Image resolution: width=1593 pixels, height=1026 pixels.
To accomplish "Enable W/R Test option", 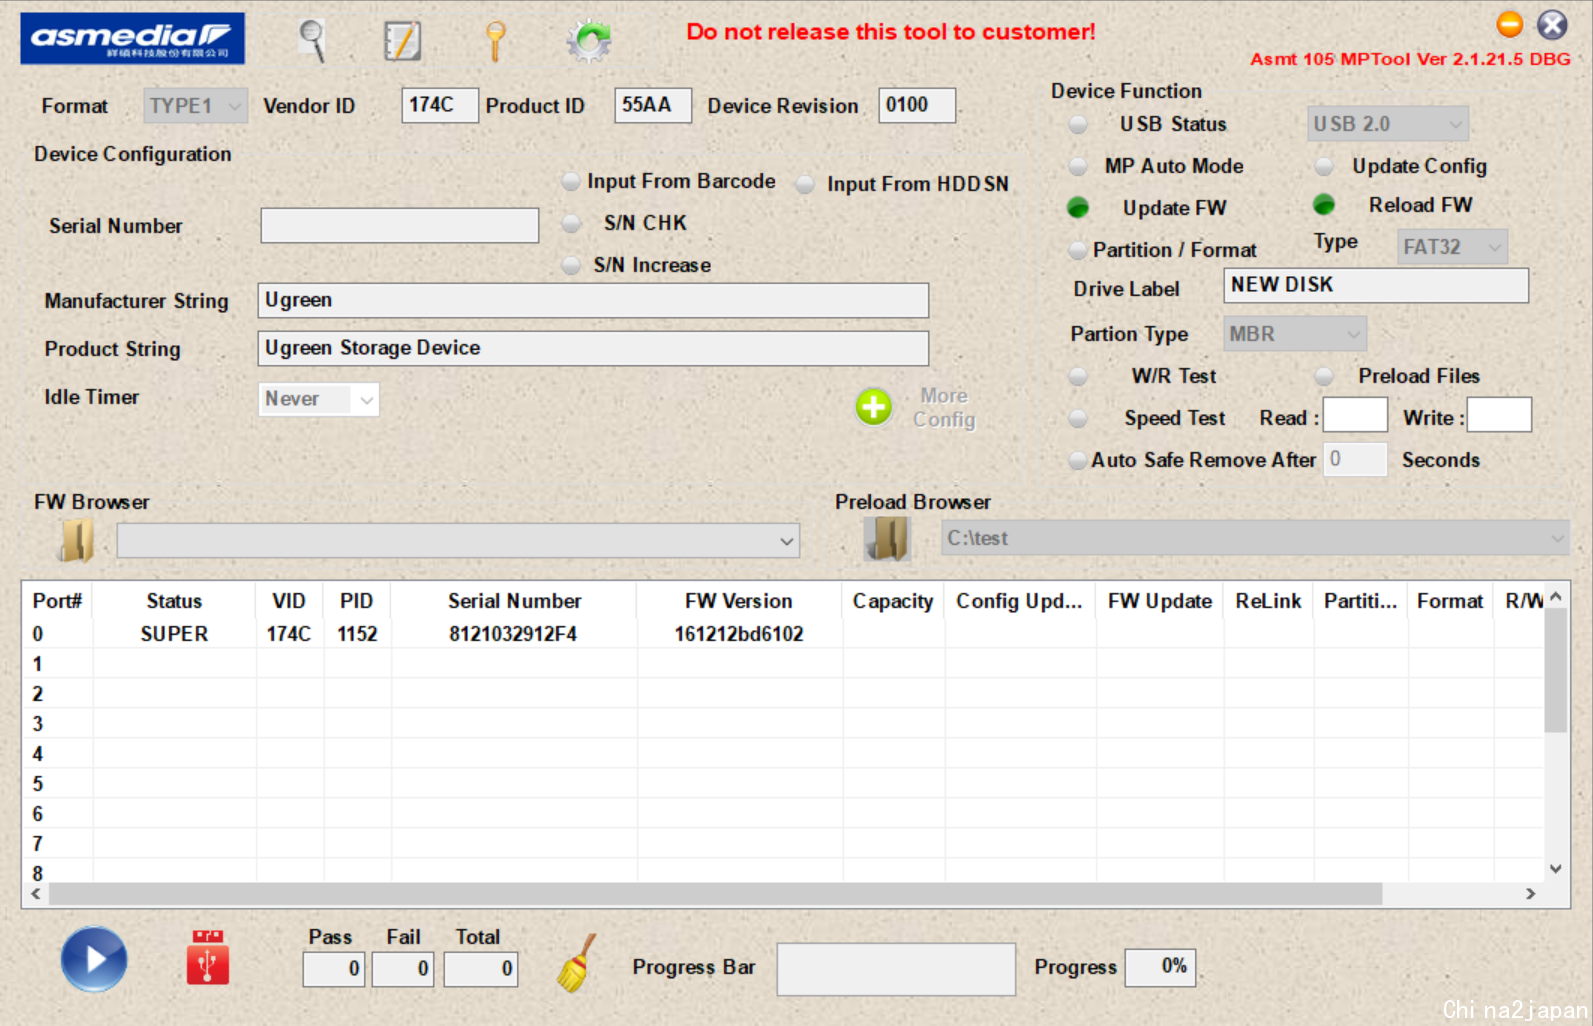I will pos(1078,376).
